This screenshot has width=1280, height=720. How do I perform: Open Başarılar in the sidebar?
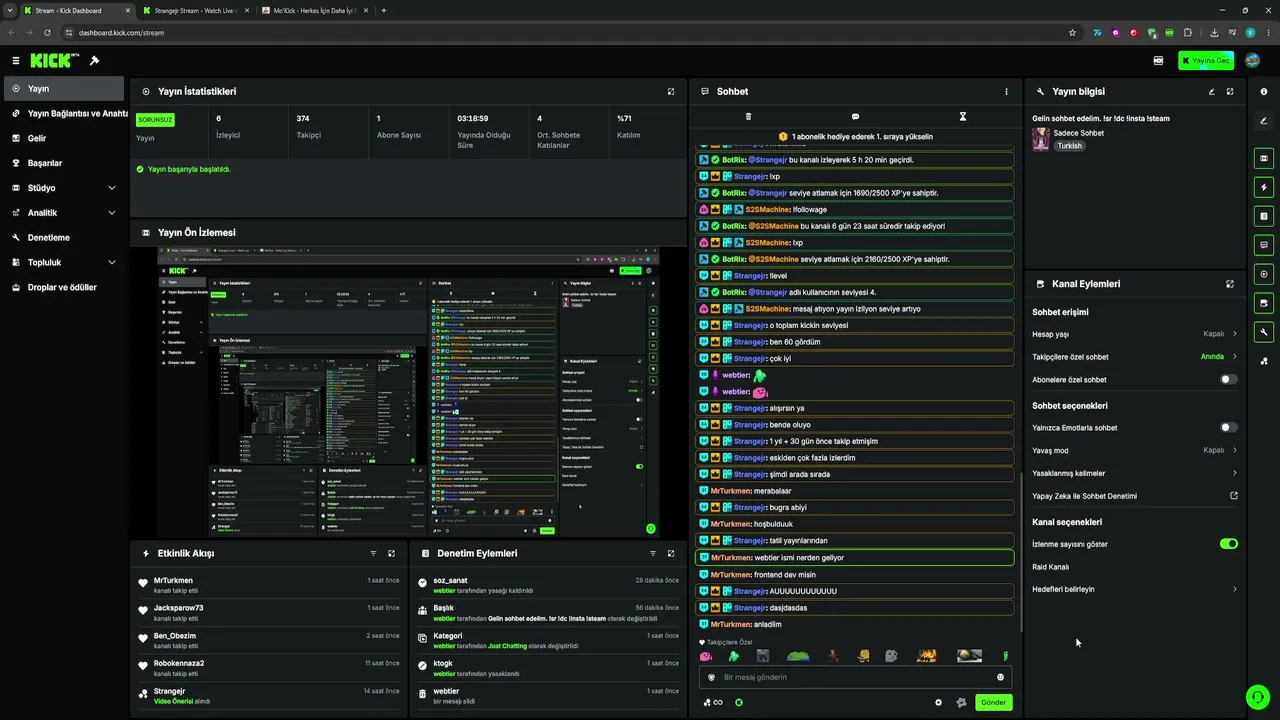[62, 163]
